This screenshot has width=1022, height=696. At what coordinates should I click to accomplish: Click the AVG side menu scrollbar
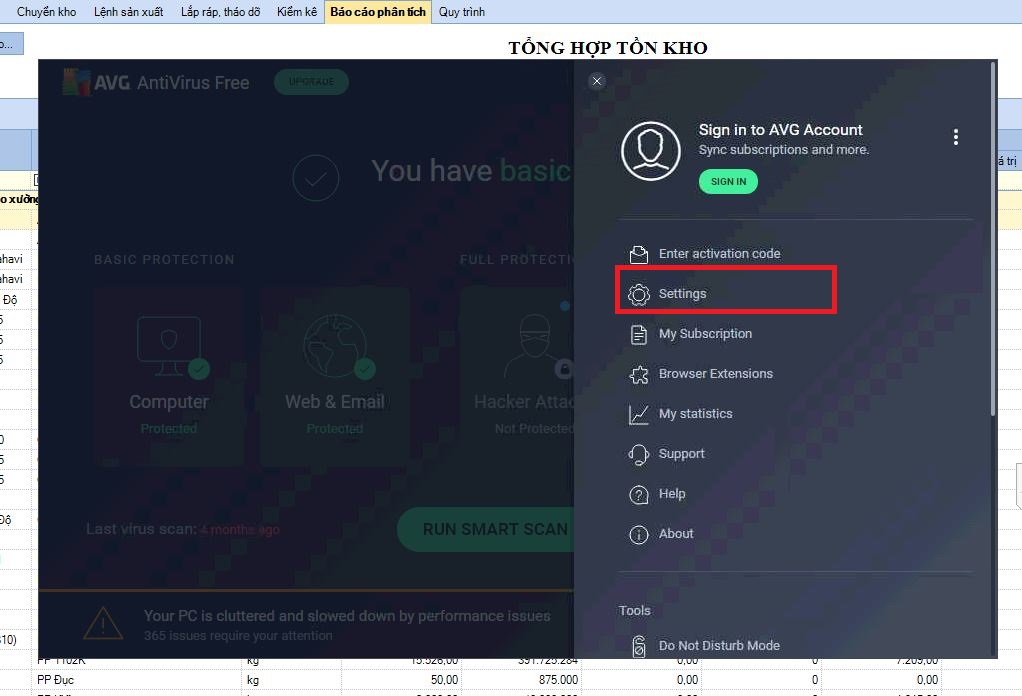pos(993,238)
